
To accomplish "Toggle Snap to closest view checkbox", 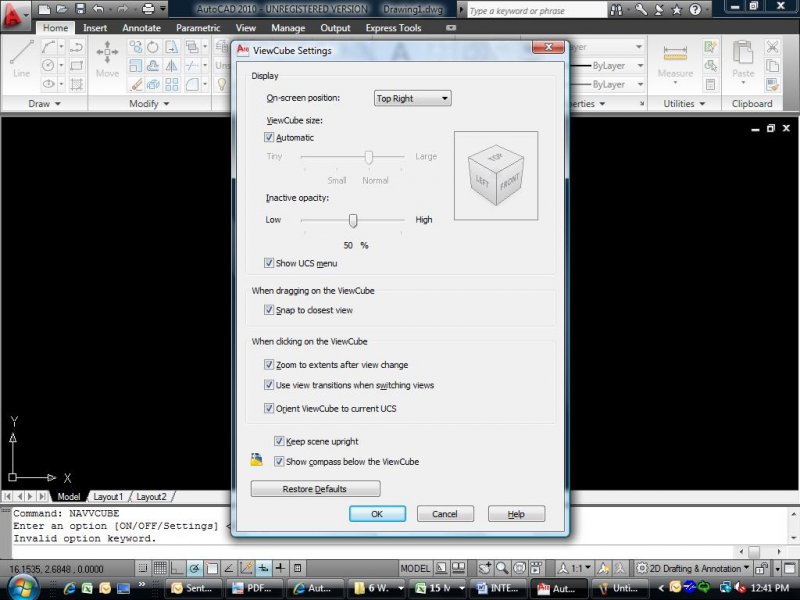I will point(269,310).
